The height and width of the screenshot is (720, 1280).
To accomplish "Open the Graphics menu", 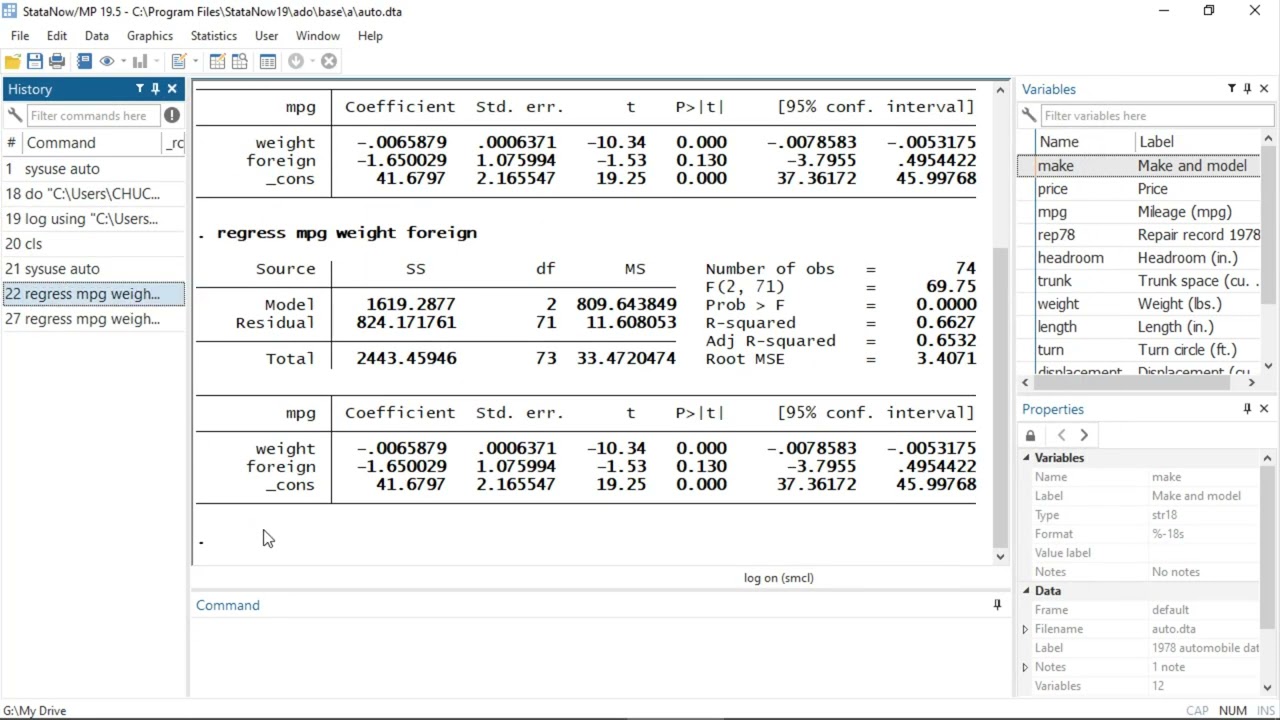I will (x=150, y=35).
